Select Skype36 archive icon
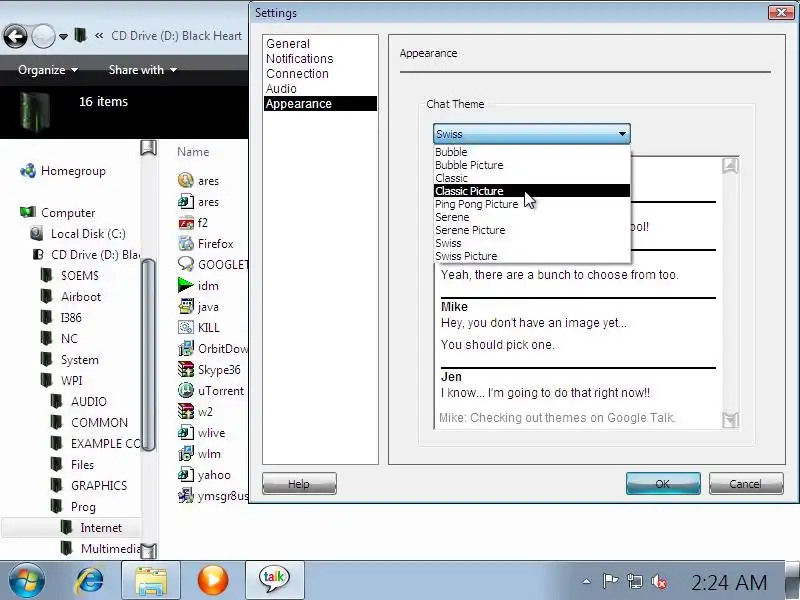Screen dimensions: 800x600 (x=186, y=369)
